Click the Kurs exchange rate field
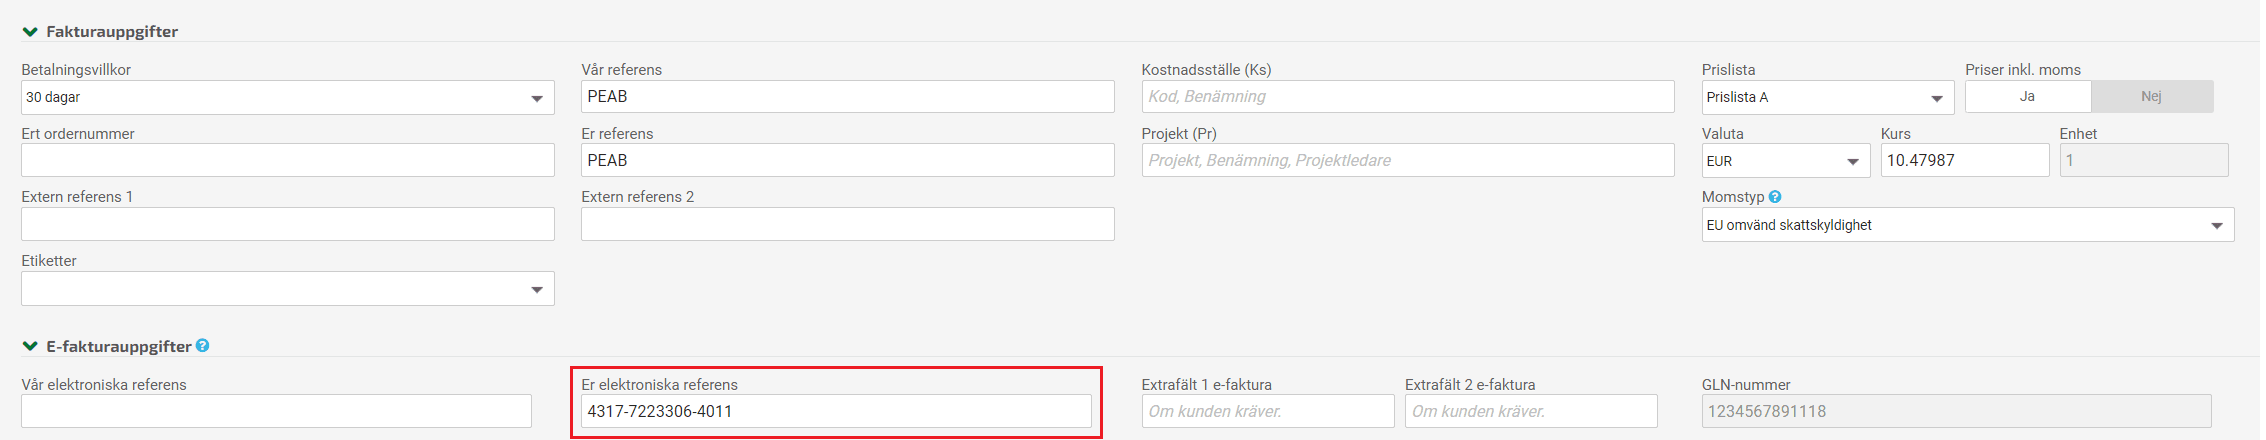Viewport: 2266px width, 440px height. click(x=1965, y=160)
